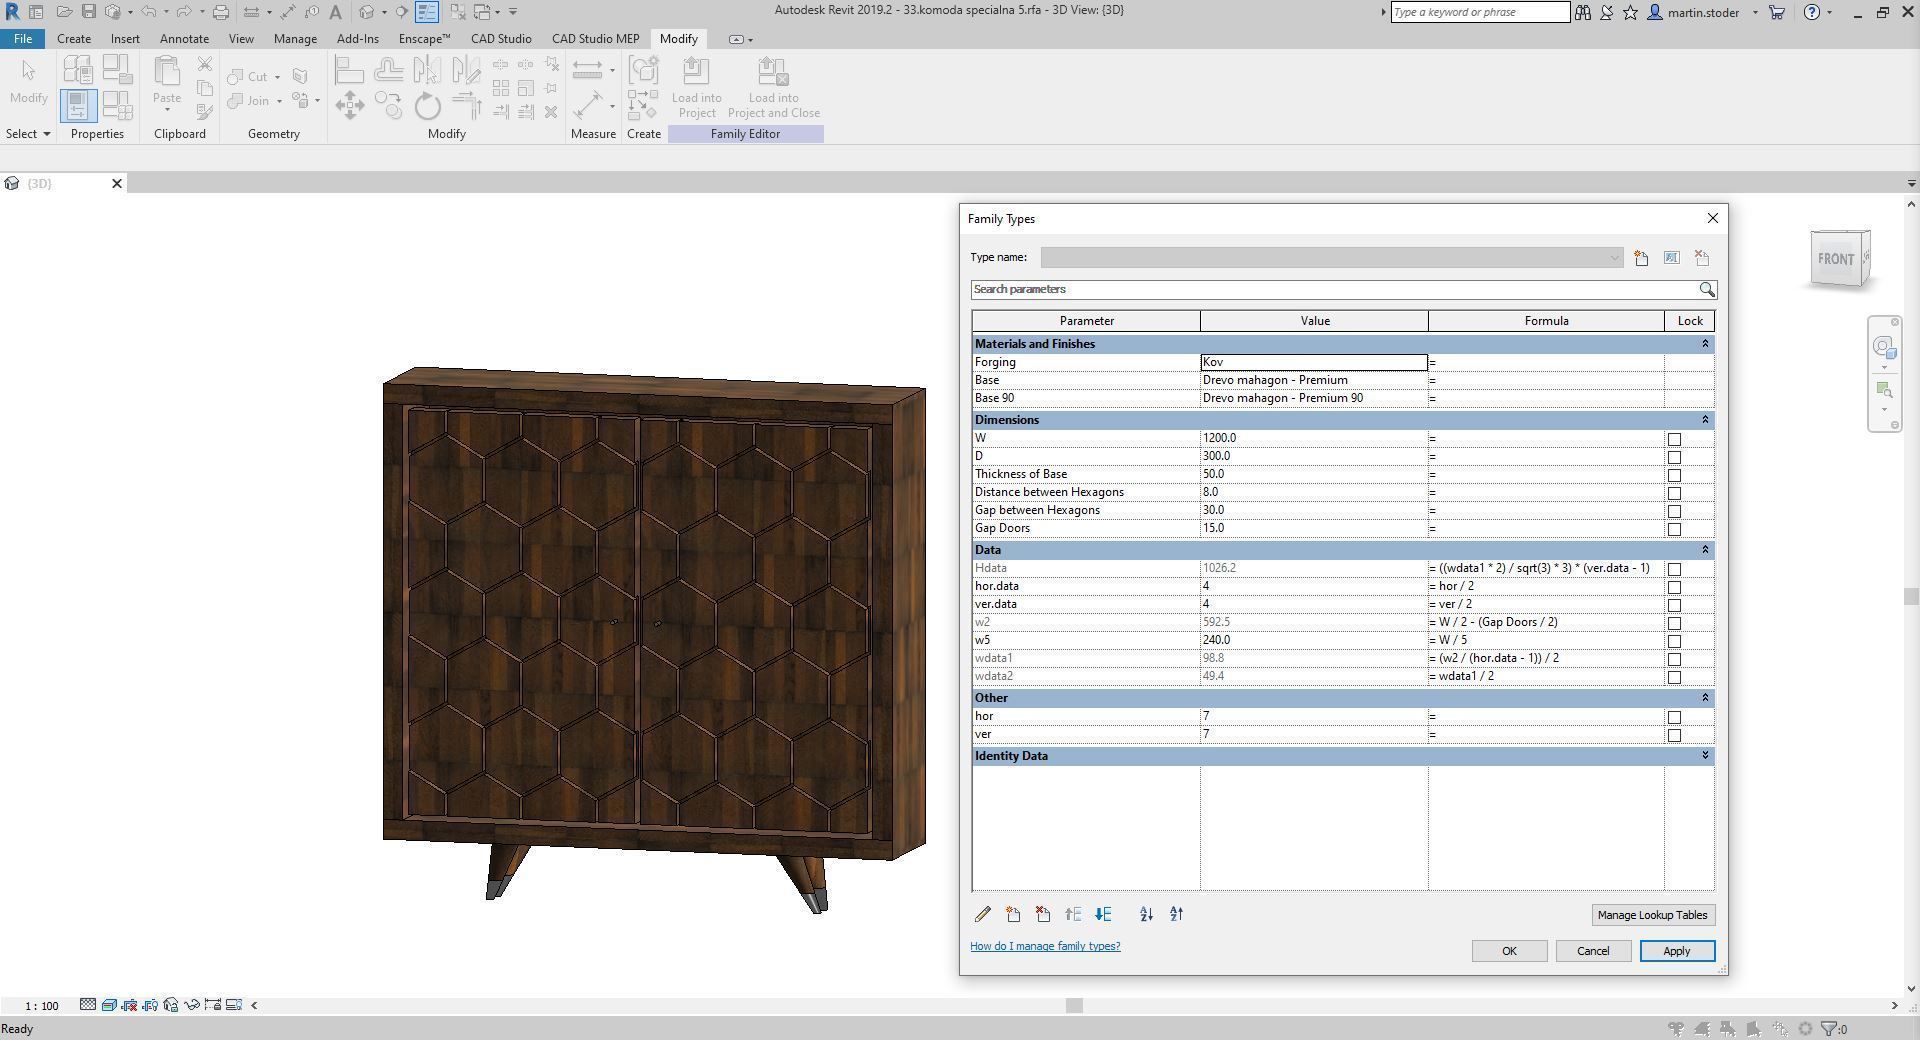The height and width of the screenshot is (1040, 1920).
Task: Open the edit parameter pencil icon
Action: 983,914
